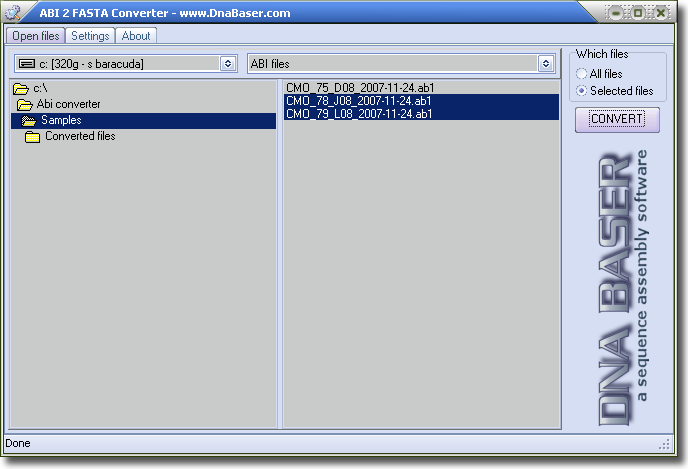Click the Abi converter folder icon
Image resolution: width=688 pixels, height=469 pixels.
tap(25, 104)
